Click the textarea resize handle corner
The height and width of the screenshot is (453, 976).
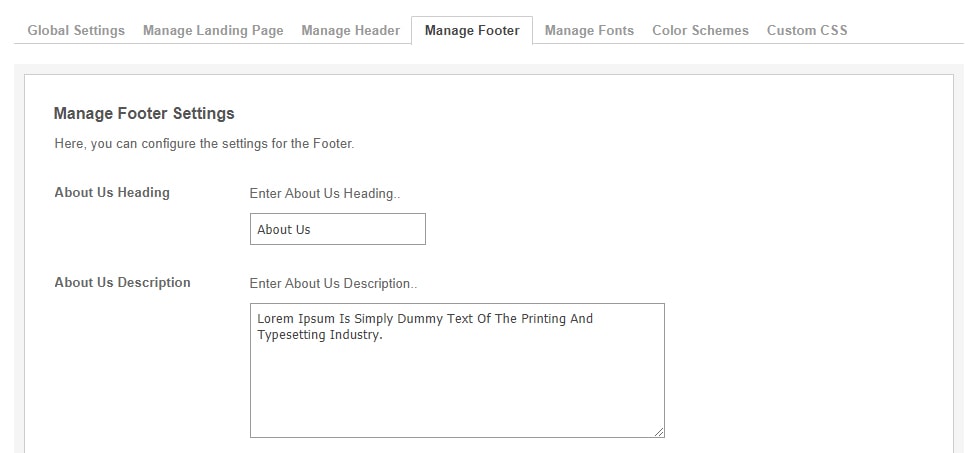(659, 432)
